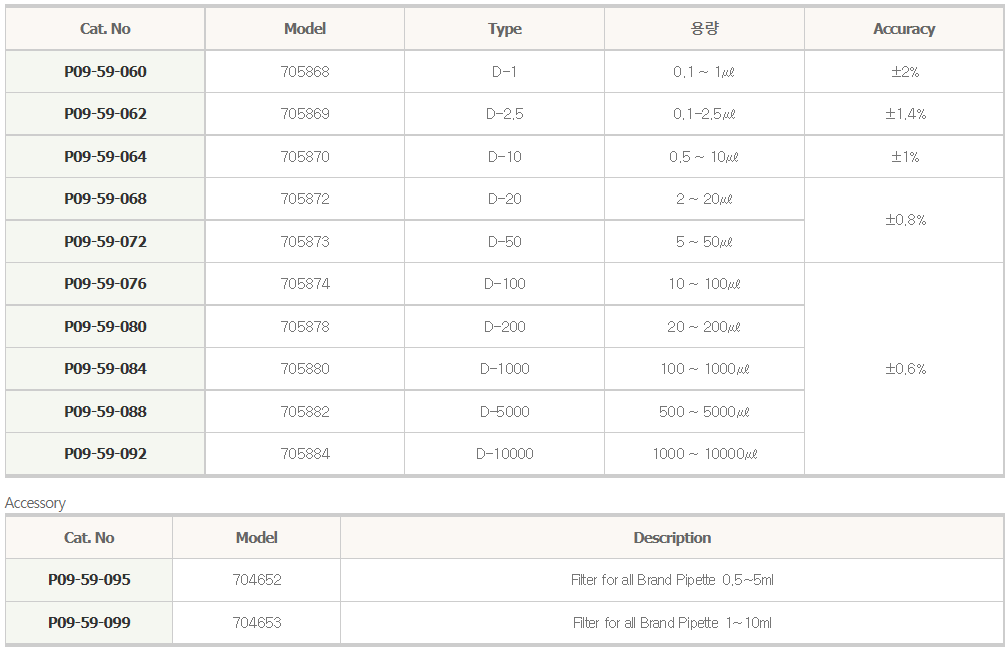
Task: Select catalog number P09-59-092
Action: coord(105,454)
